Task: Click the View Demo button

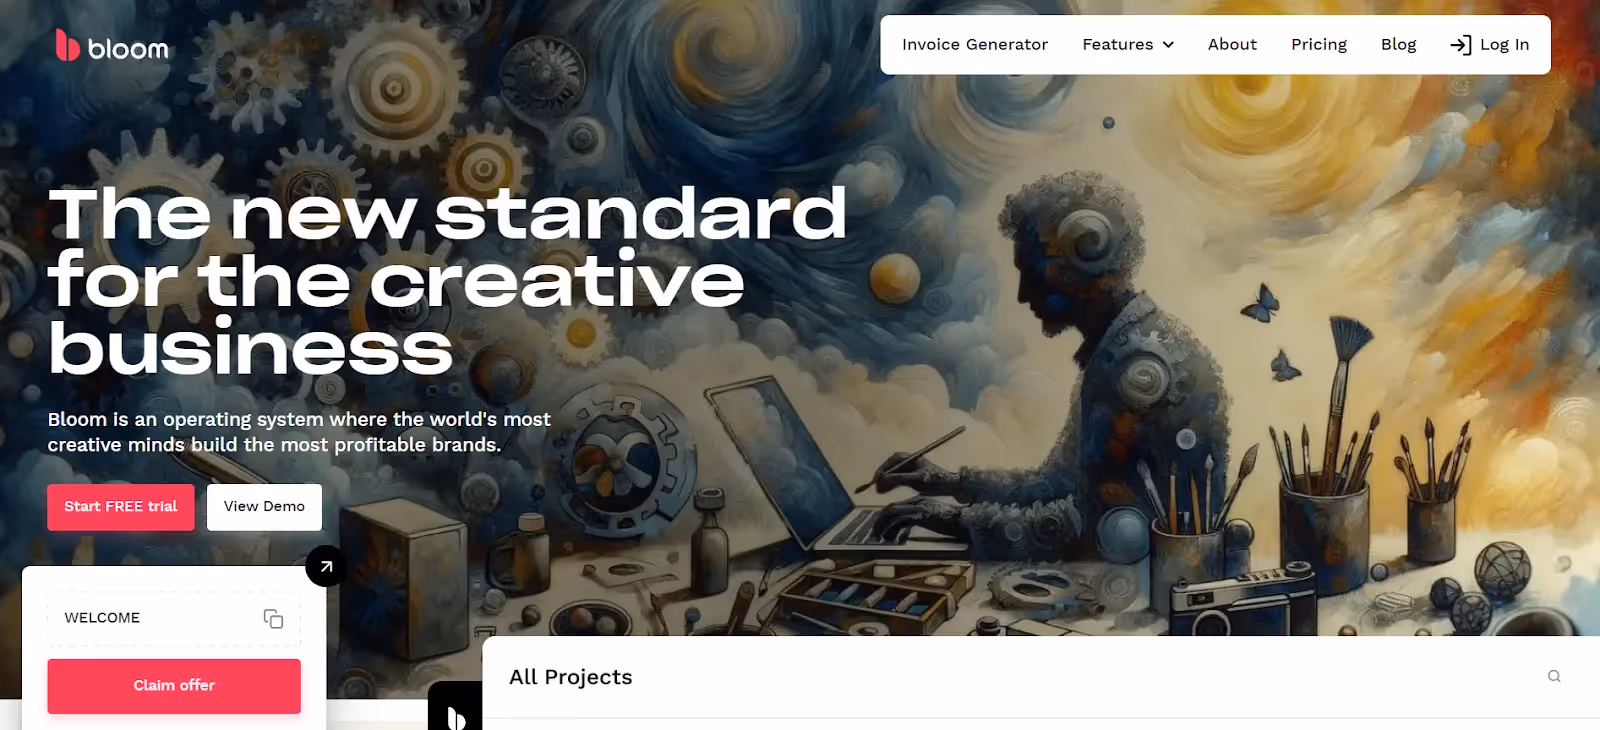Action: tap(264, 507)
